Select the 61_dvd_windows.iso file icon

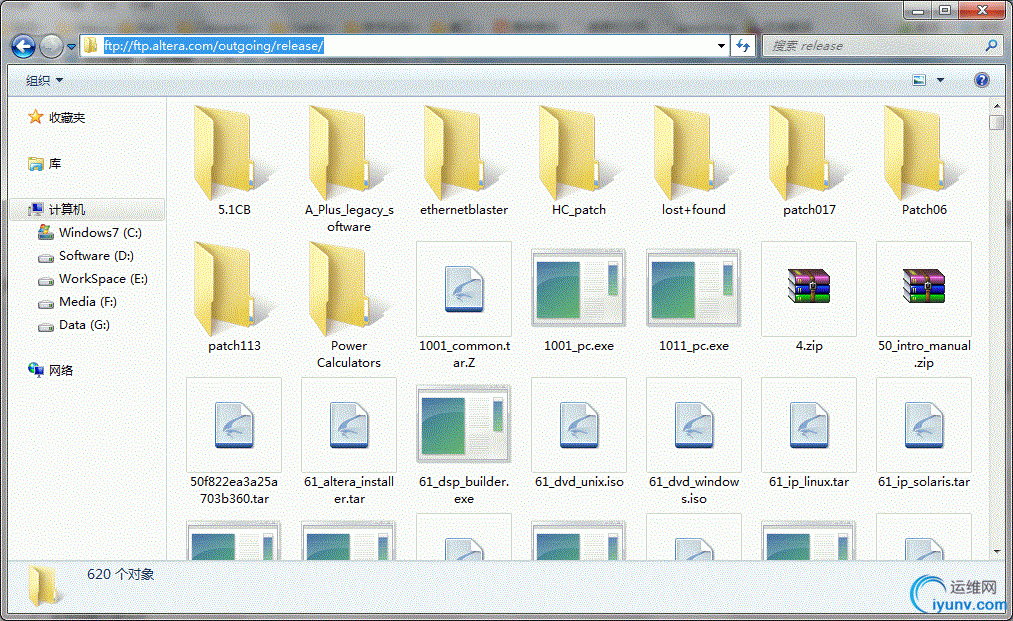[x=694, y=425]
